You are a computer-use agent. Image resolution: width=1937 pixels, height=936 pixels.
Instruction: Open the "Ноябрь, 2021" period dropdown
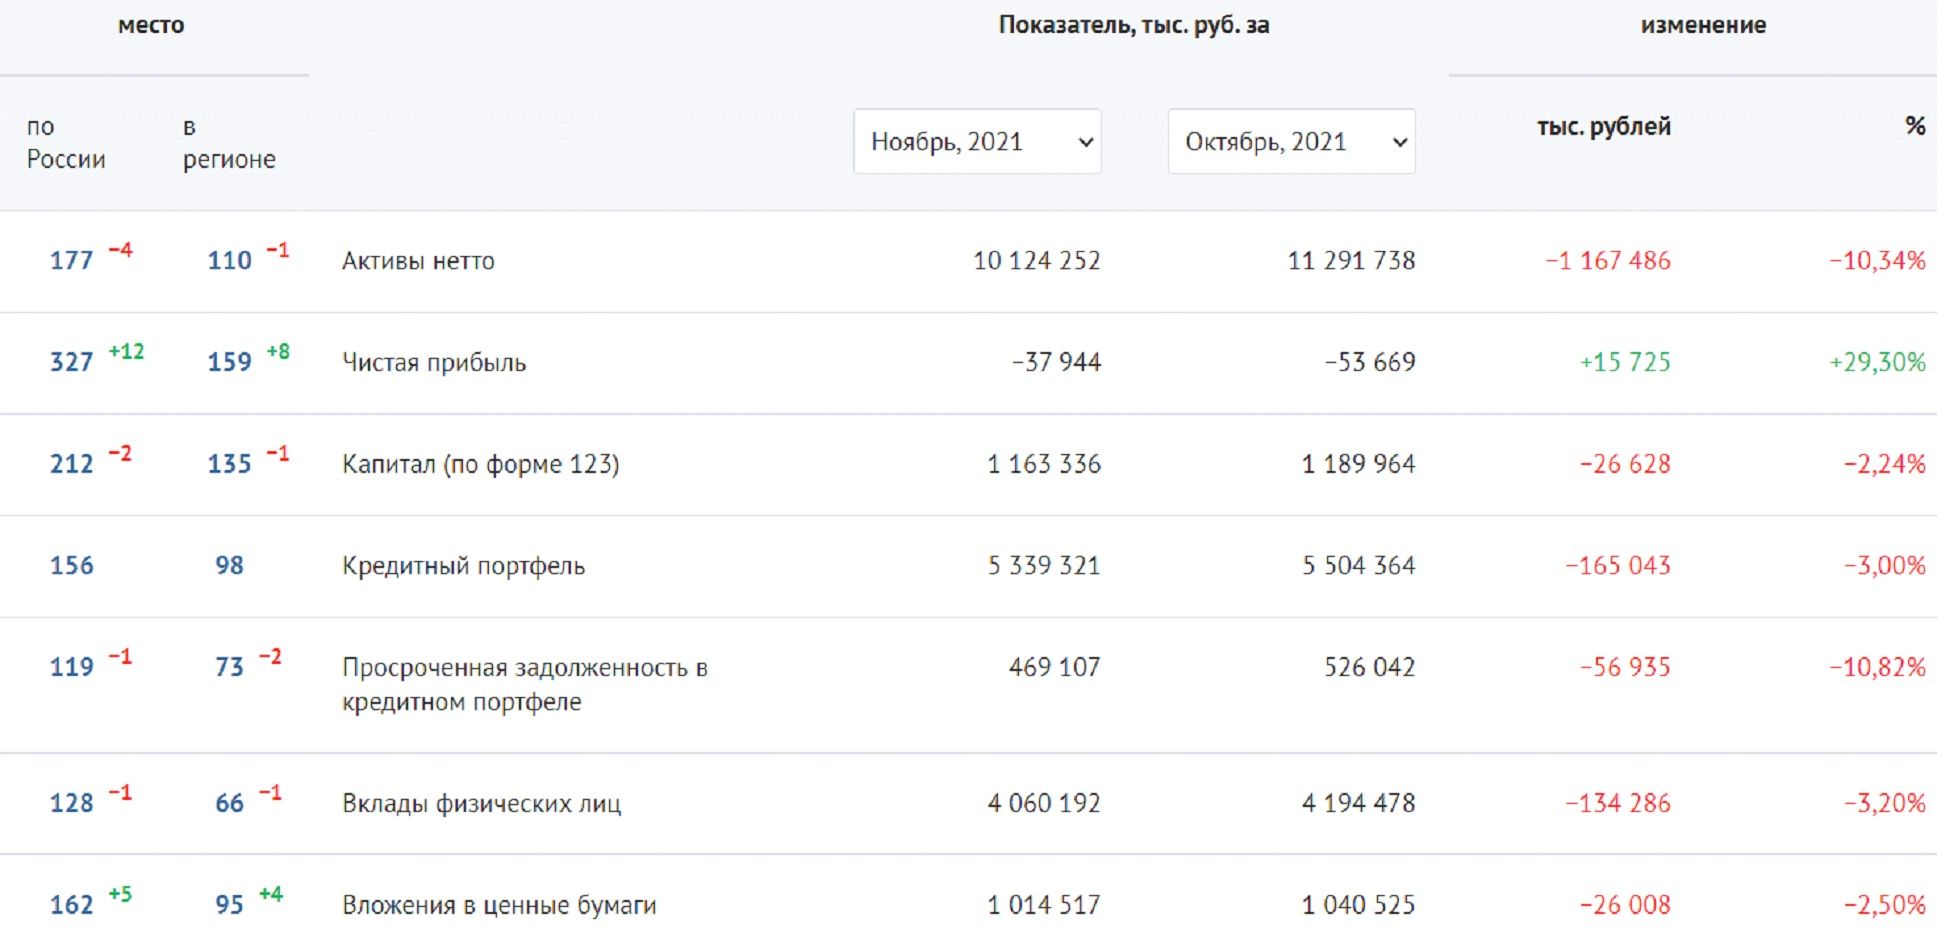pos(977,142)
